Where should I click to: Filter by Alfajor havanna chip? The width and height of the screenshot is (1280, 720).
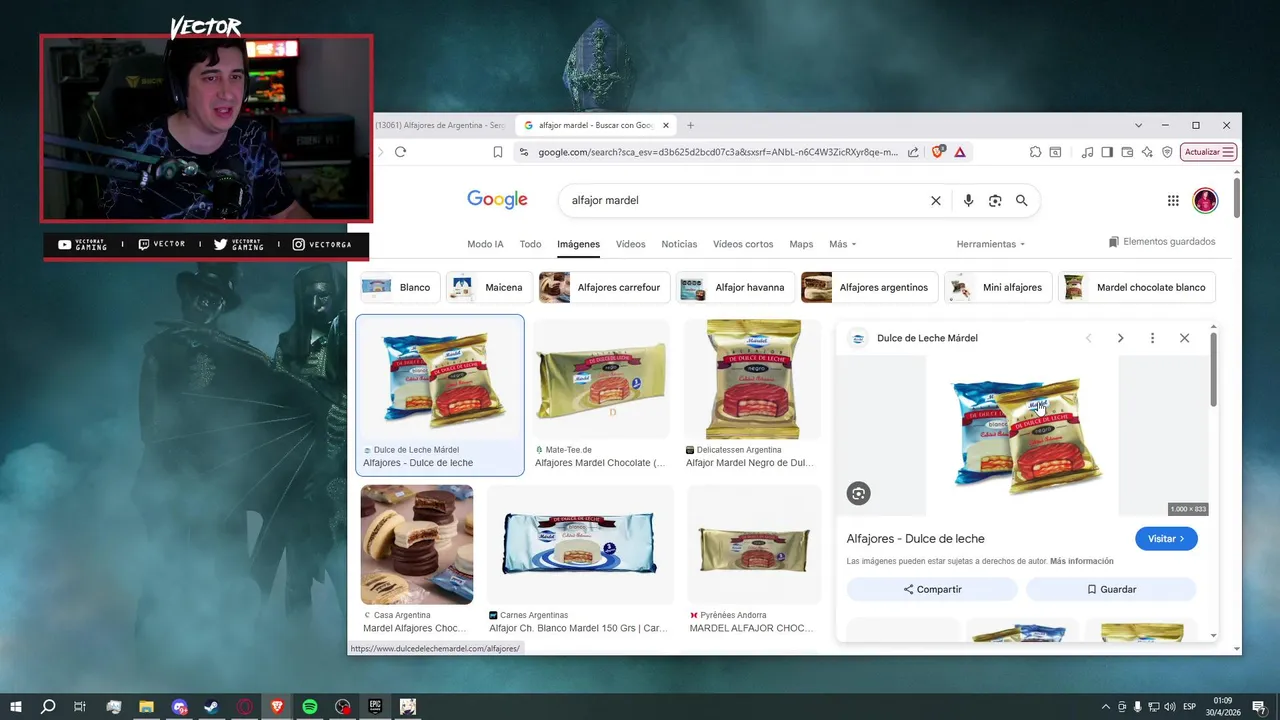[735, 287]
